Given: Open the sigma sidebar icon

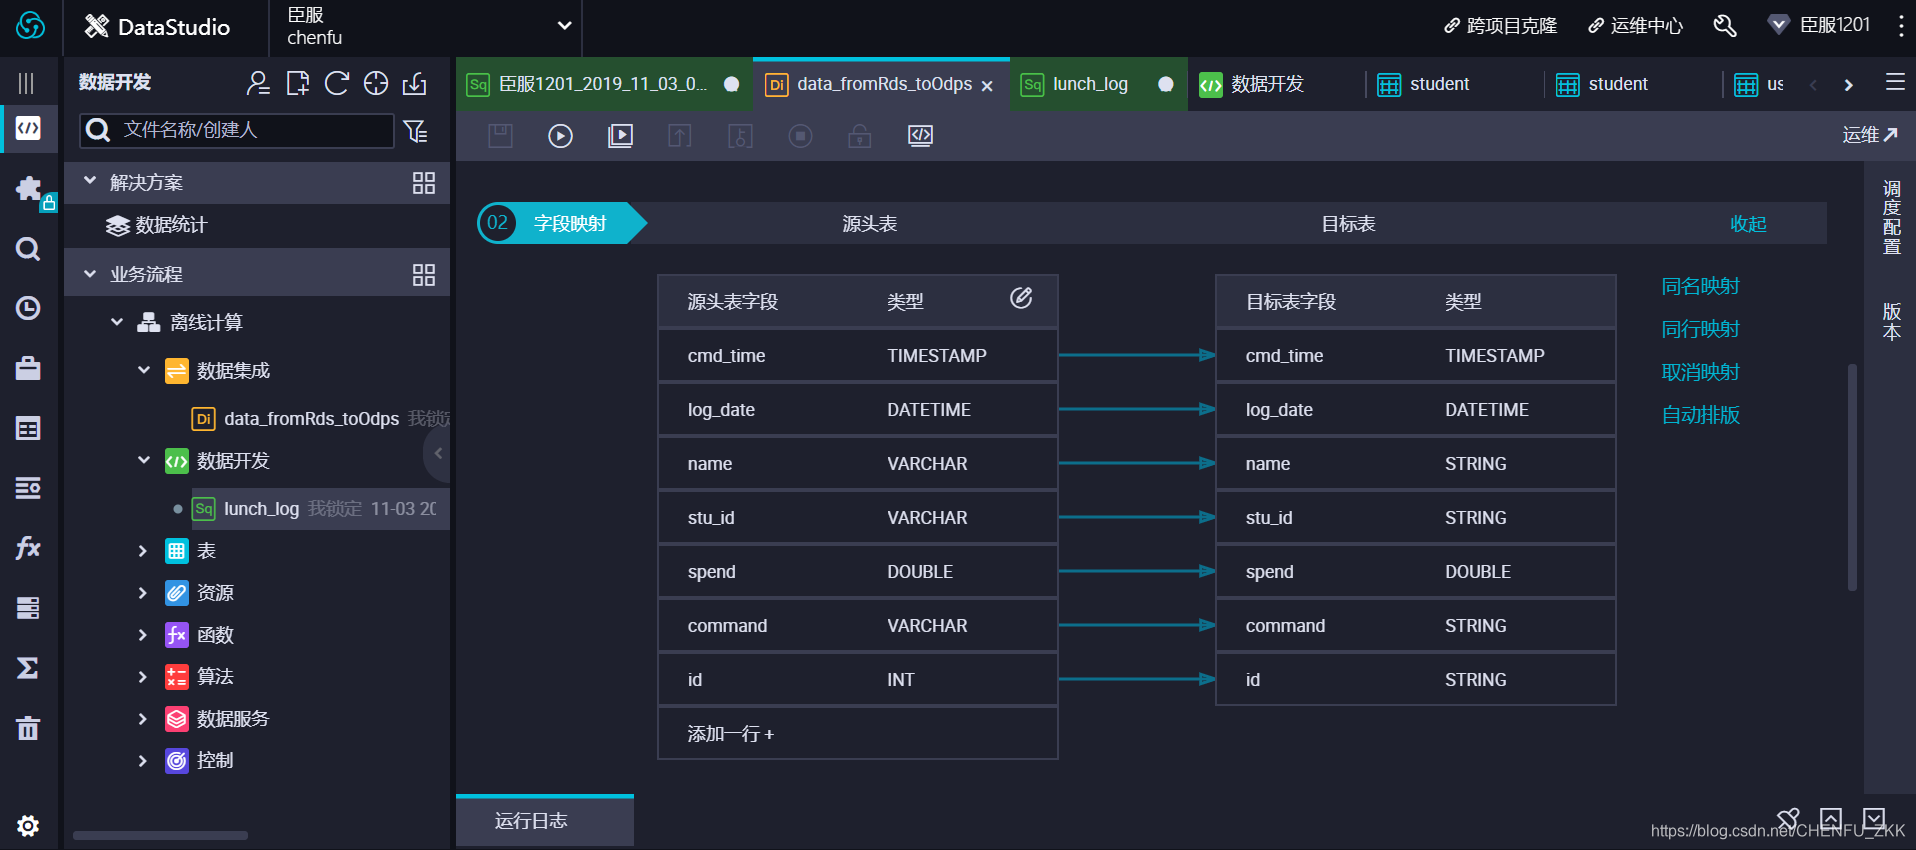Looking at the screenshot, I should (x=28, y=667).
